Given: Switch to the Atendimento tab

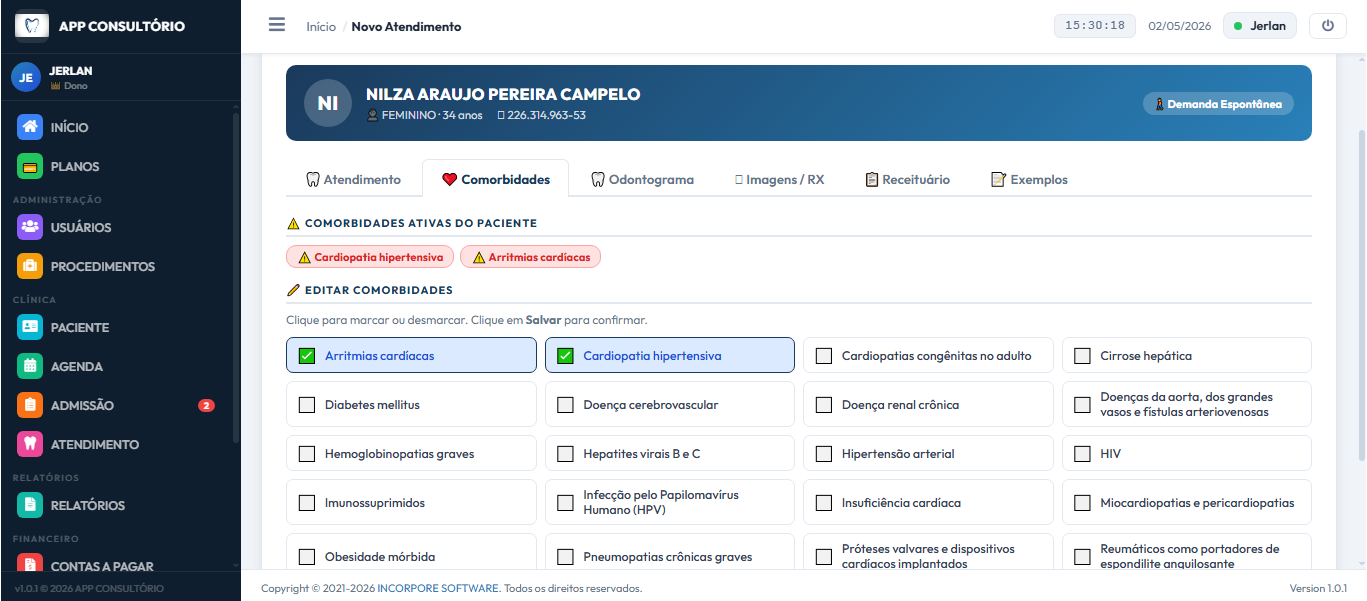Looking at the screenshot, I should (353, 179).
